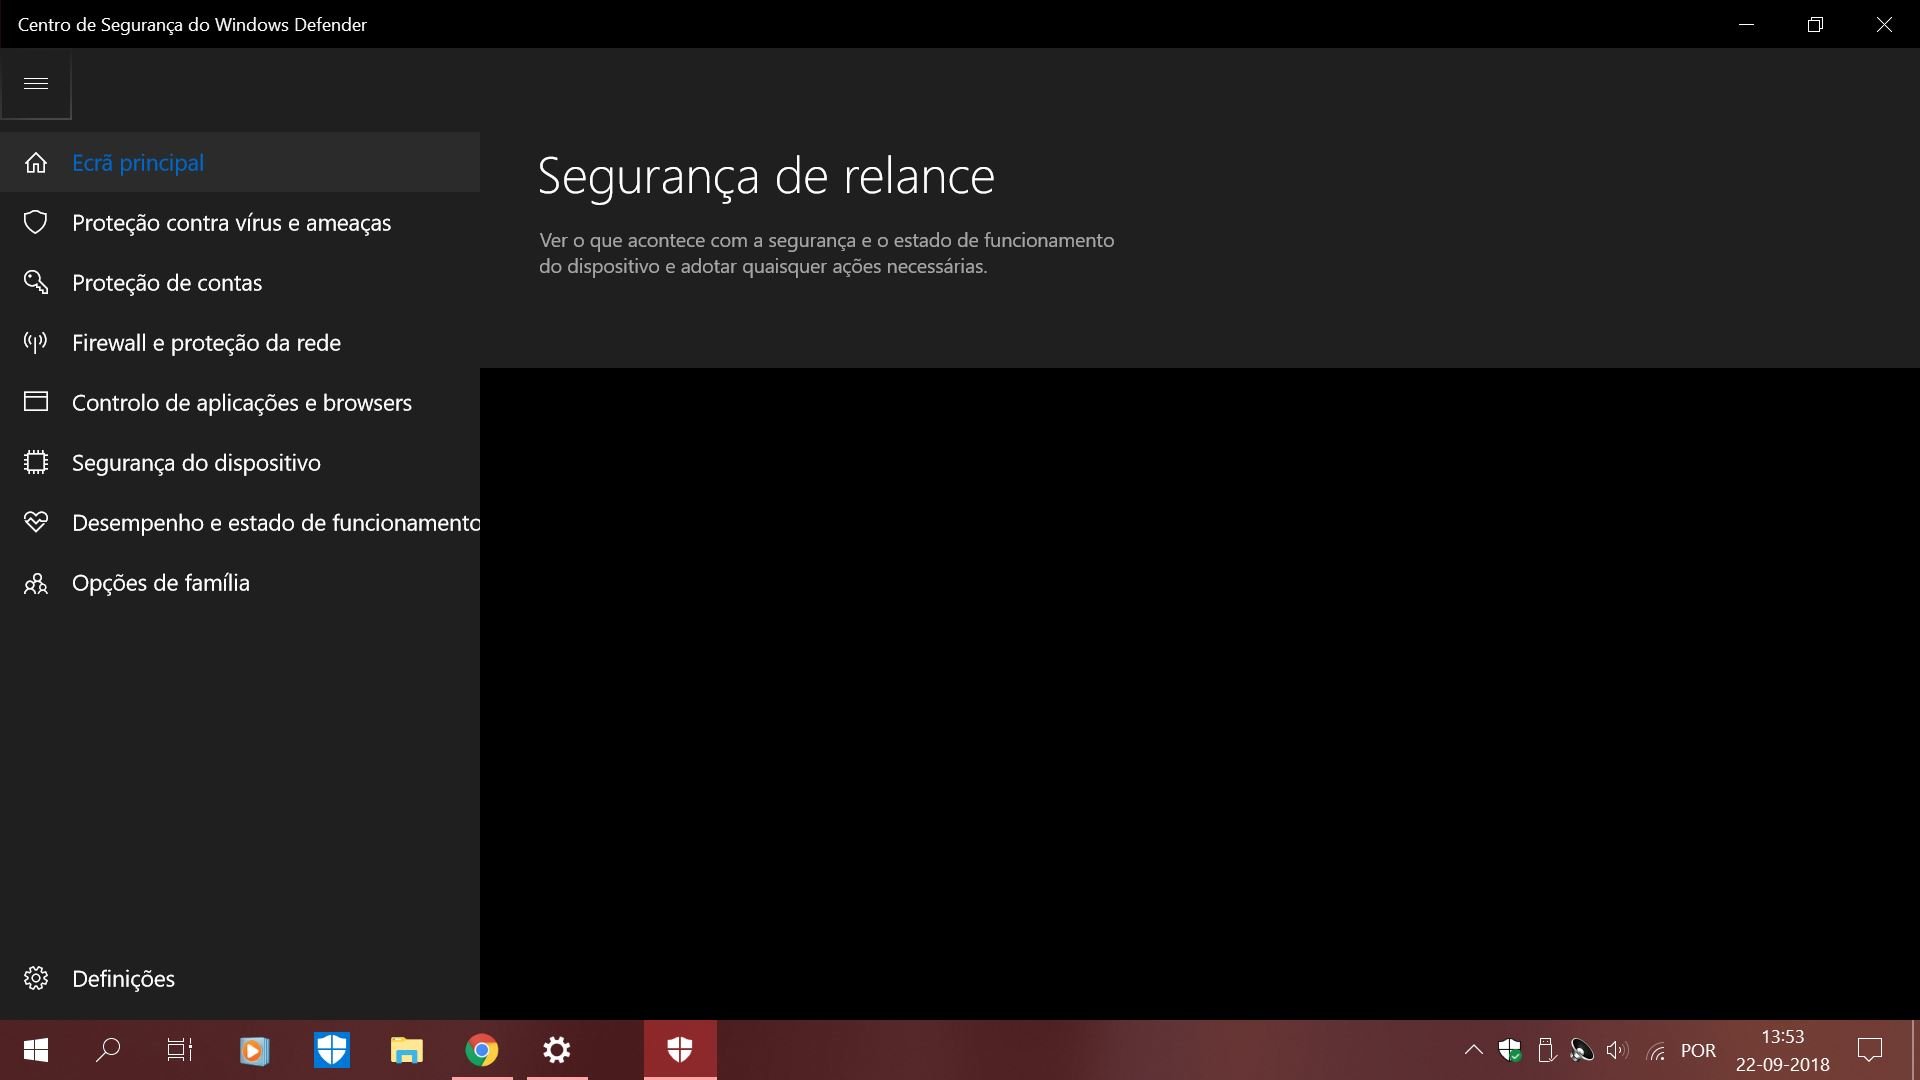Switch to Google Chrome on taskbar
Image resolution: width=1920 pixels, height=1080 pixels.
482,1050
